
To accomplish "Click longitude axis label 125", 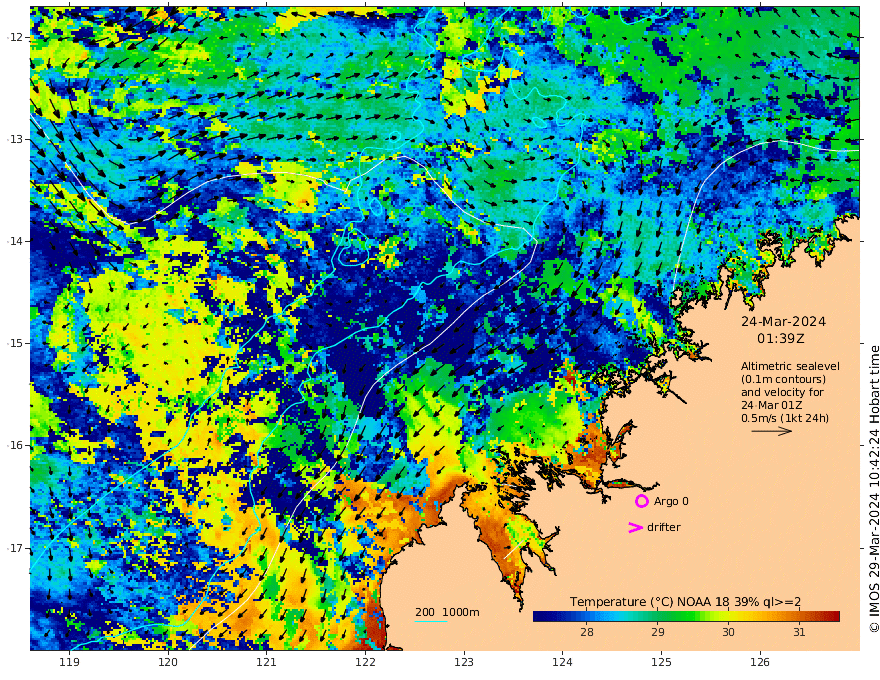I will (x=662, y=663).
